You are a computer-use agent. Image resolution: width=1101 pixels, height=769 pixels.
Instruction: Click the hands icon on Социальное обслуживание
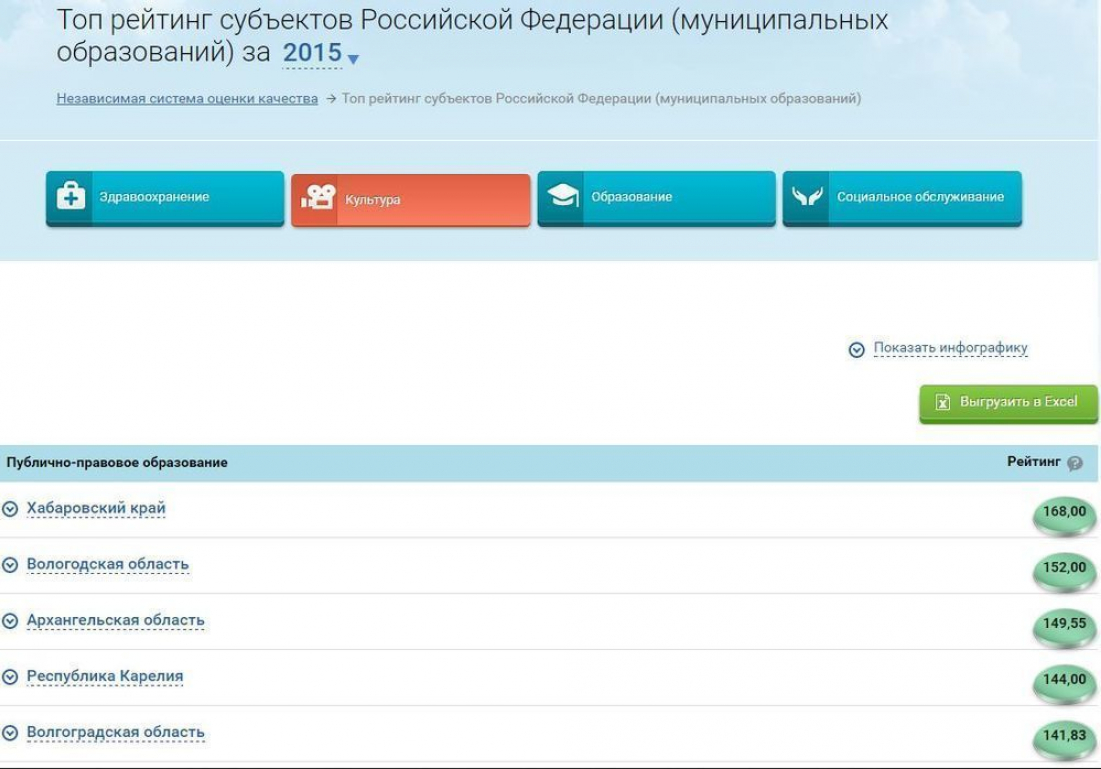(807, 196)
